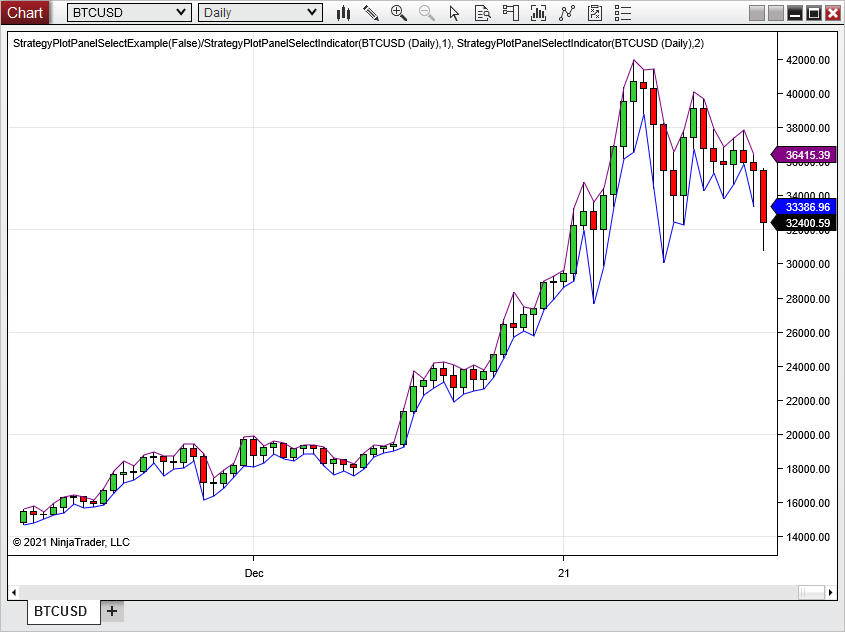845x632 pixels.
Task: Click the 21 date axis label
Action: [564, 573]
